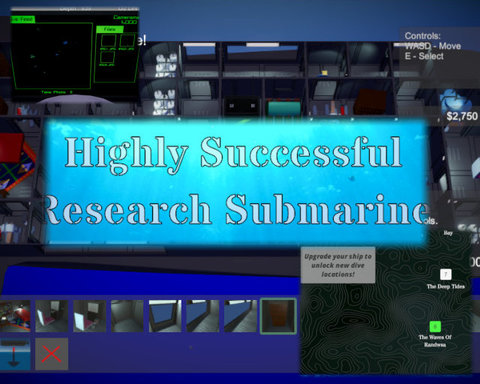Open the green Files tab on monitor
This screenshot has width=480, height=384.
click(110, 30)
